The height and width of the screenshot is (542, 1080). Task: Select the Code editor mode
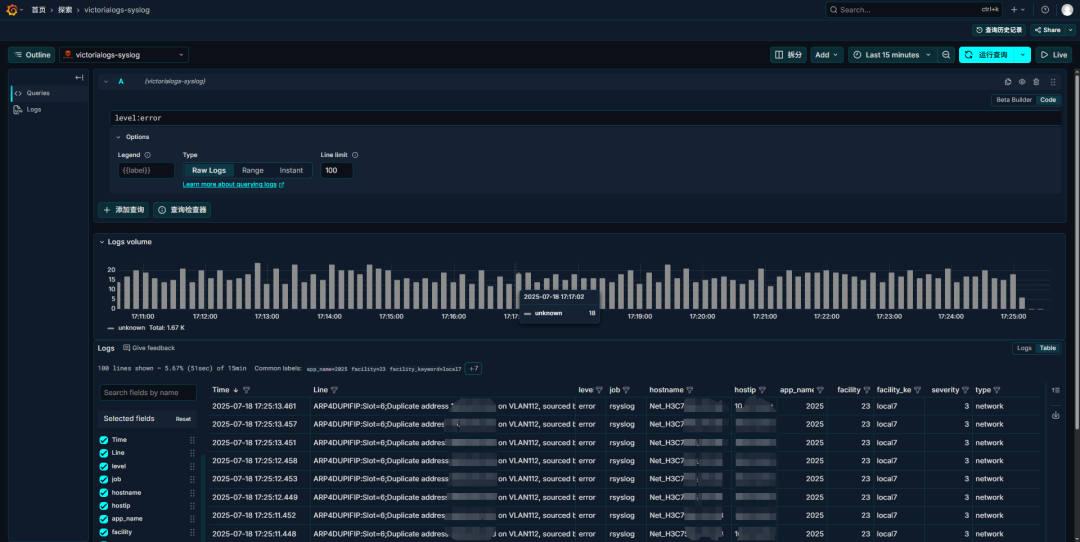1048,100
